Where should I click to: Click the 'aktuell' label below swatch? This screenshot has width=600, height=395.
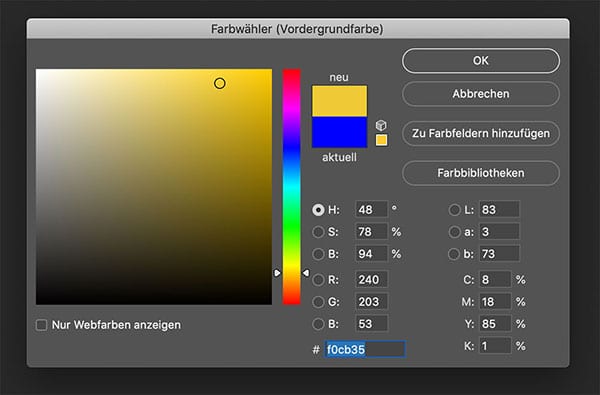339,157
